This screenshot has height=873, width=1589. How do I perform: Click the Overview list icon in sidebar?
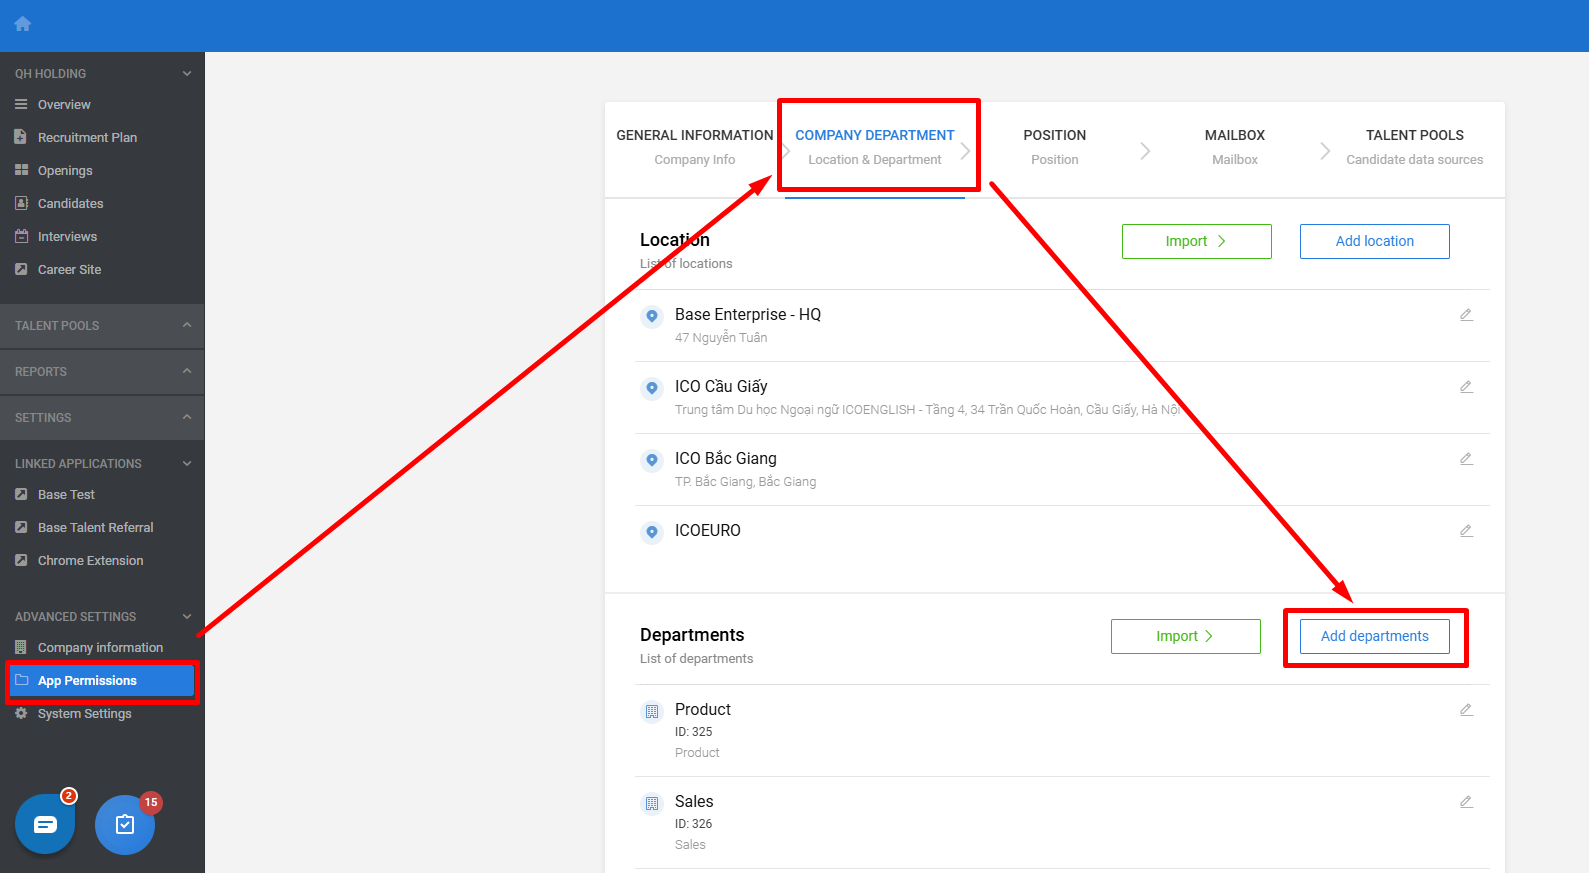(x=21, y=104)
